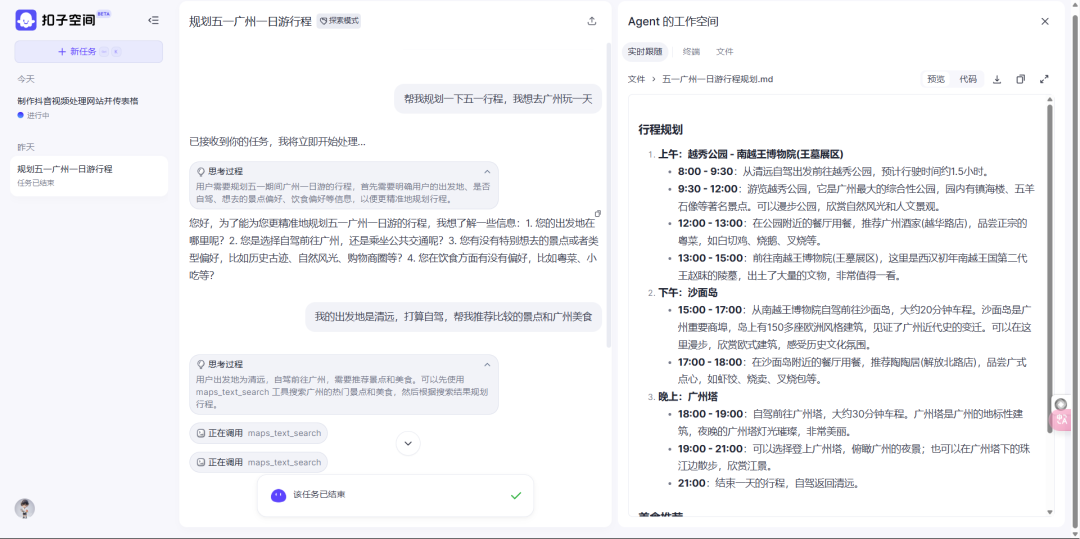
Task: Click the 扣子空间 logo icon
Action: [26, 21]
